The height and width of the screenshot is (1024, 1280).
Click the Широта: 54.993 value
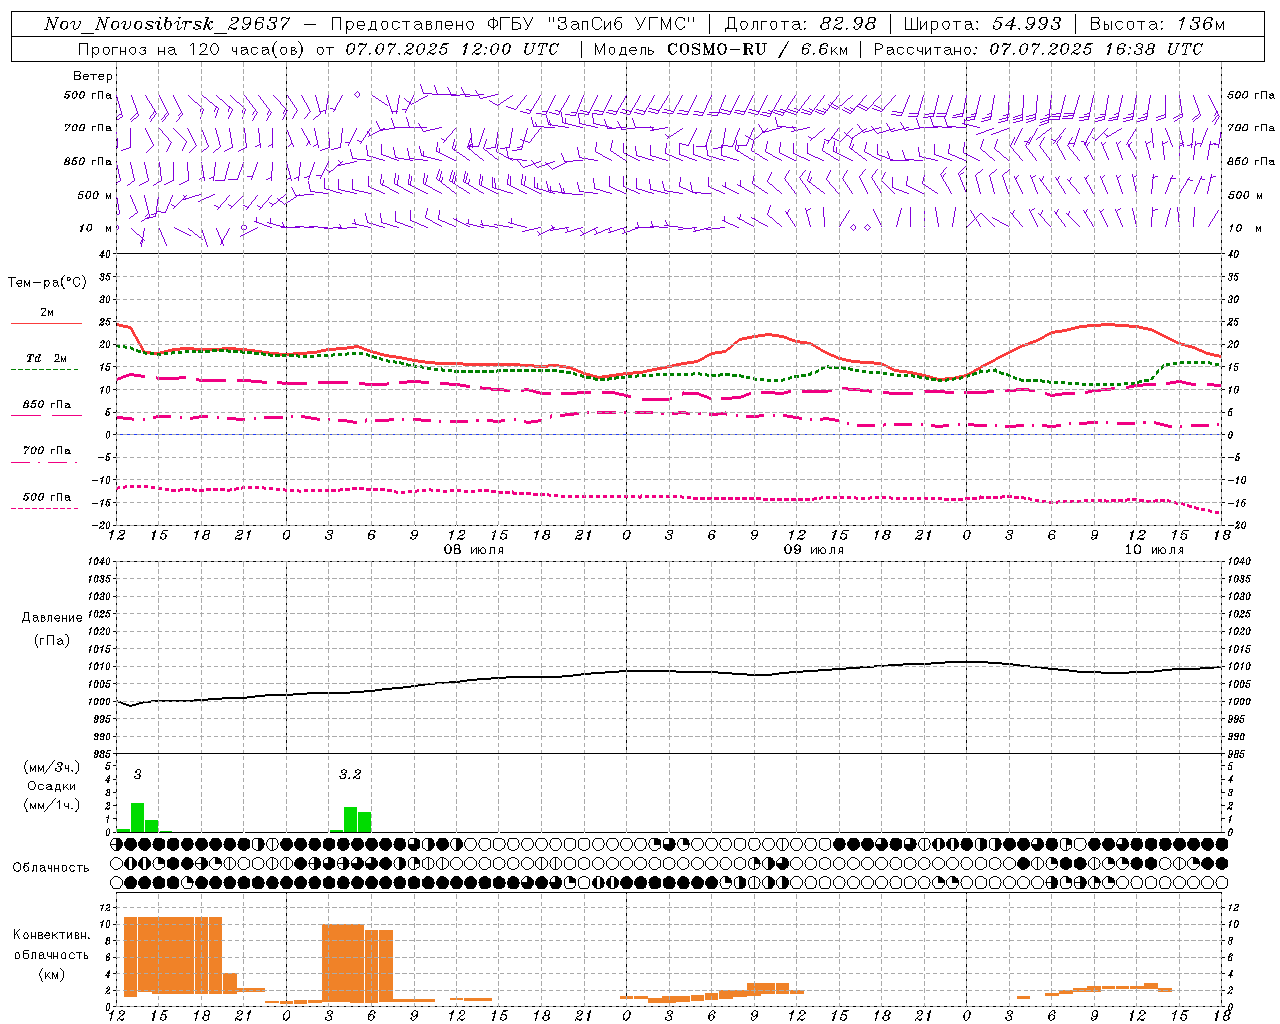[982, 24]
